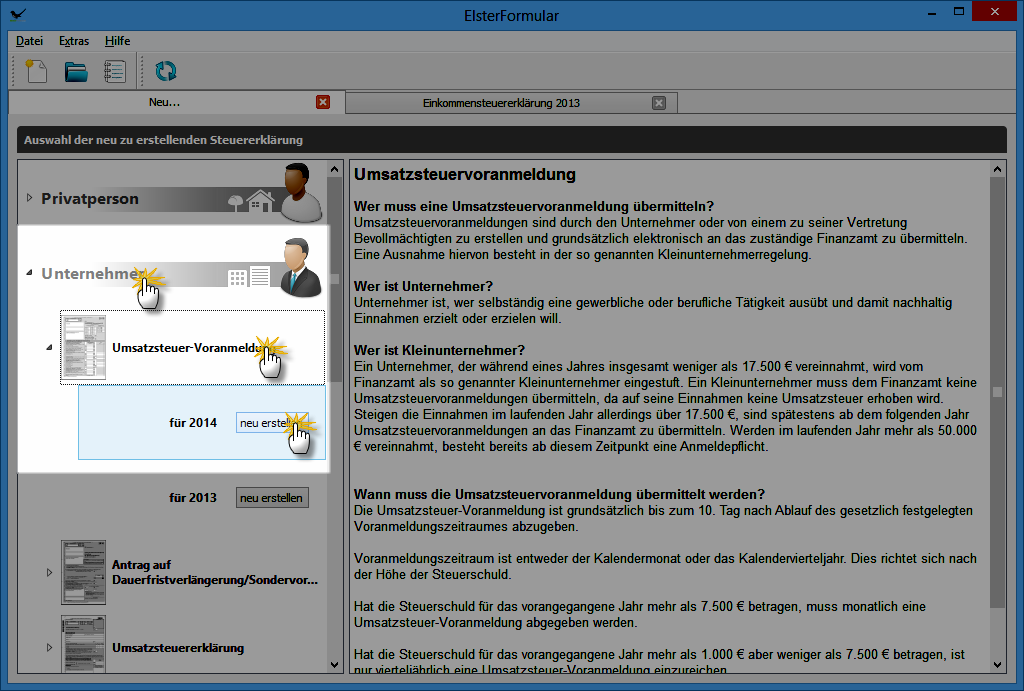Click the refresh update toolbar icon
Screen dimensions: 1024x691
(165, 71)
